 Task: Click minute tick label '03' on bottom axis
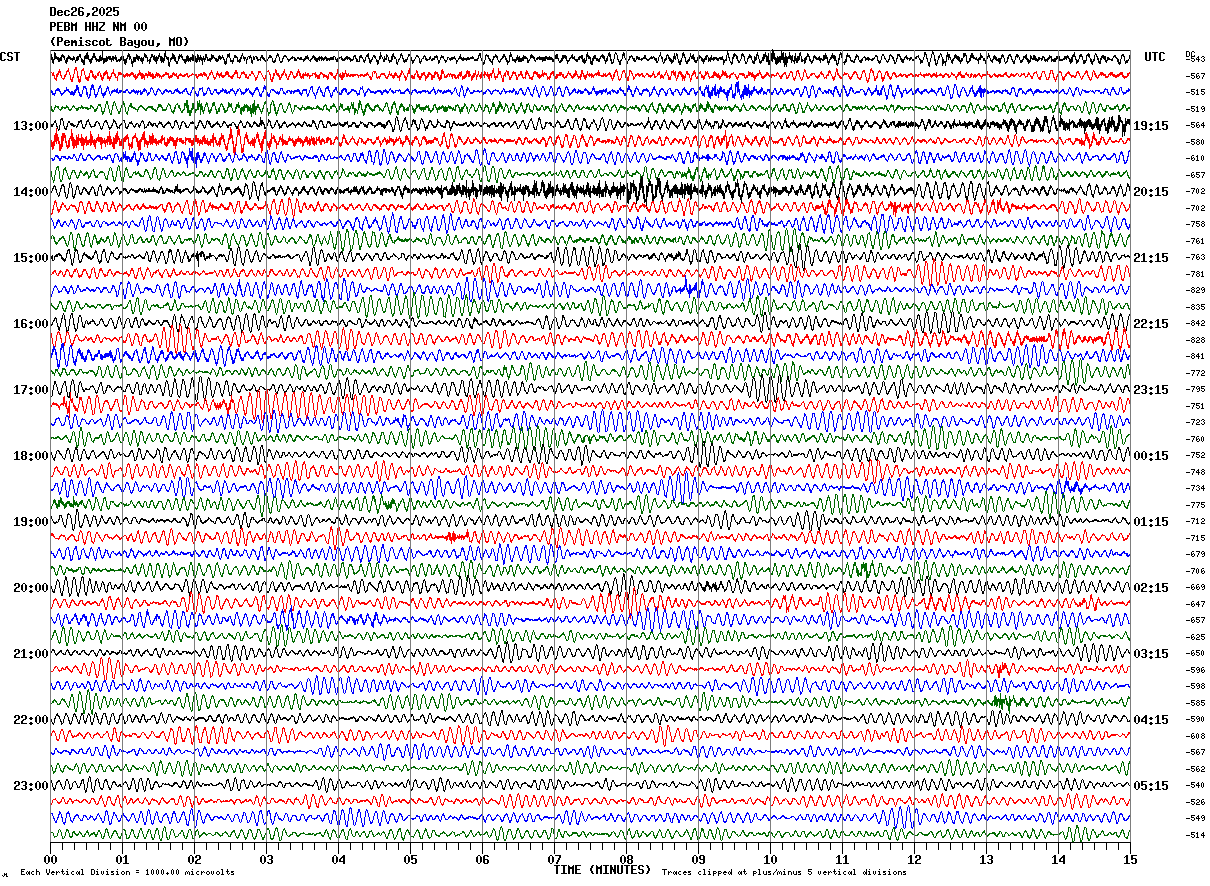coord(266,859)
